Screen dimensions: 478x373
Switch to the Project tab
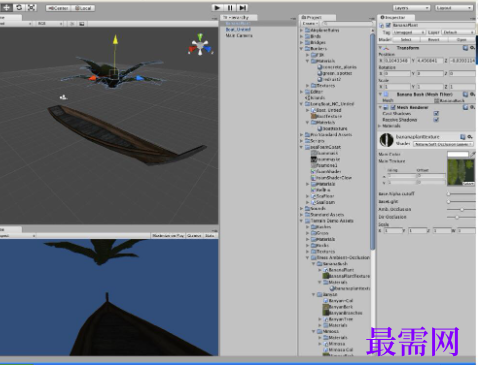click(x=317, y=17)
